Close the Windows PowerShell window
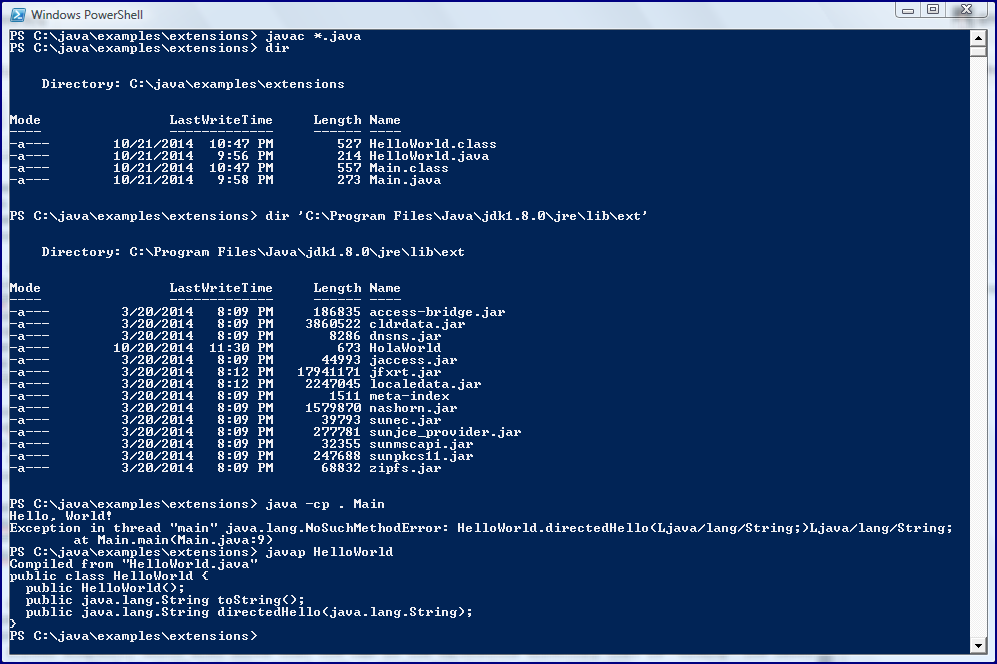This screenshot has height=664, width=997. pos(967,10)
